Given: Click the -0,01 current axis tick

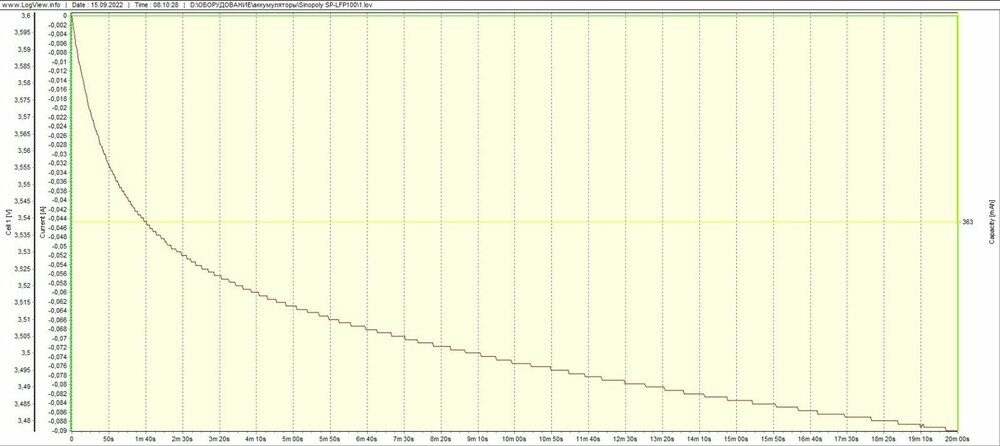Looking at the screenshot, I should click(x=59, y=61).
